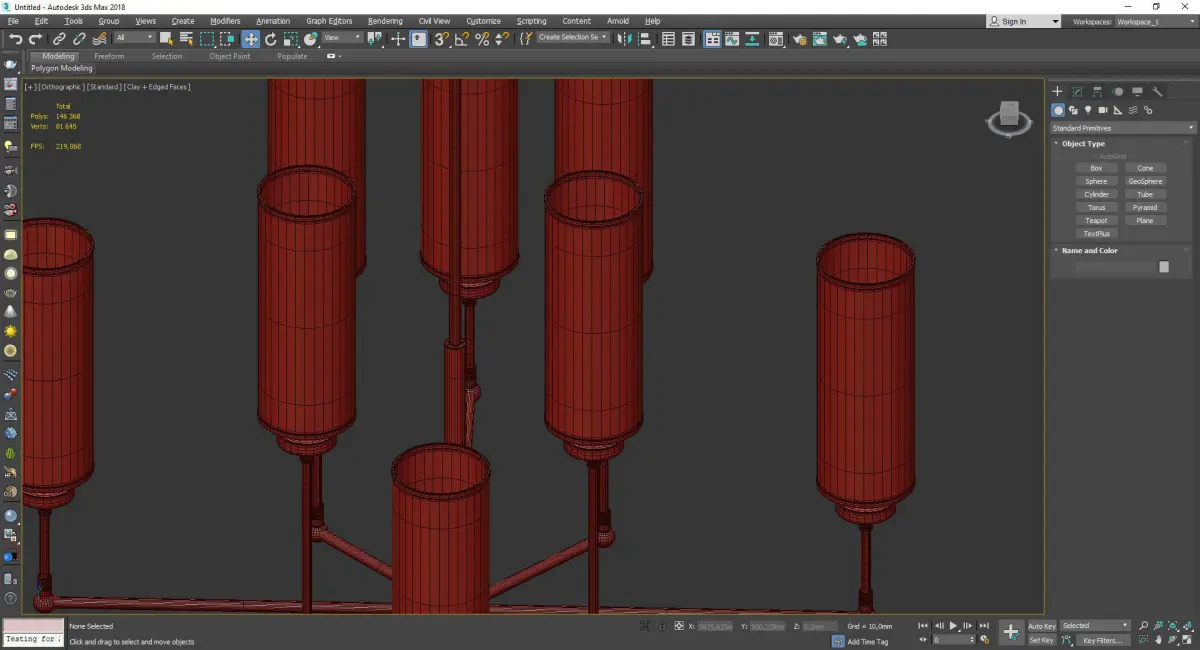Image resolution: width=1200 pixels, height=650 pixels.
Task: Open the Modifiers menu
Action: click(225, 21)
